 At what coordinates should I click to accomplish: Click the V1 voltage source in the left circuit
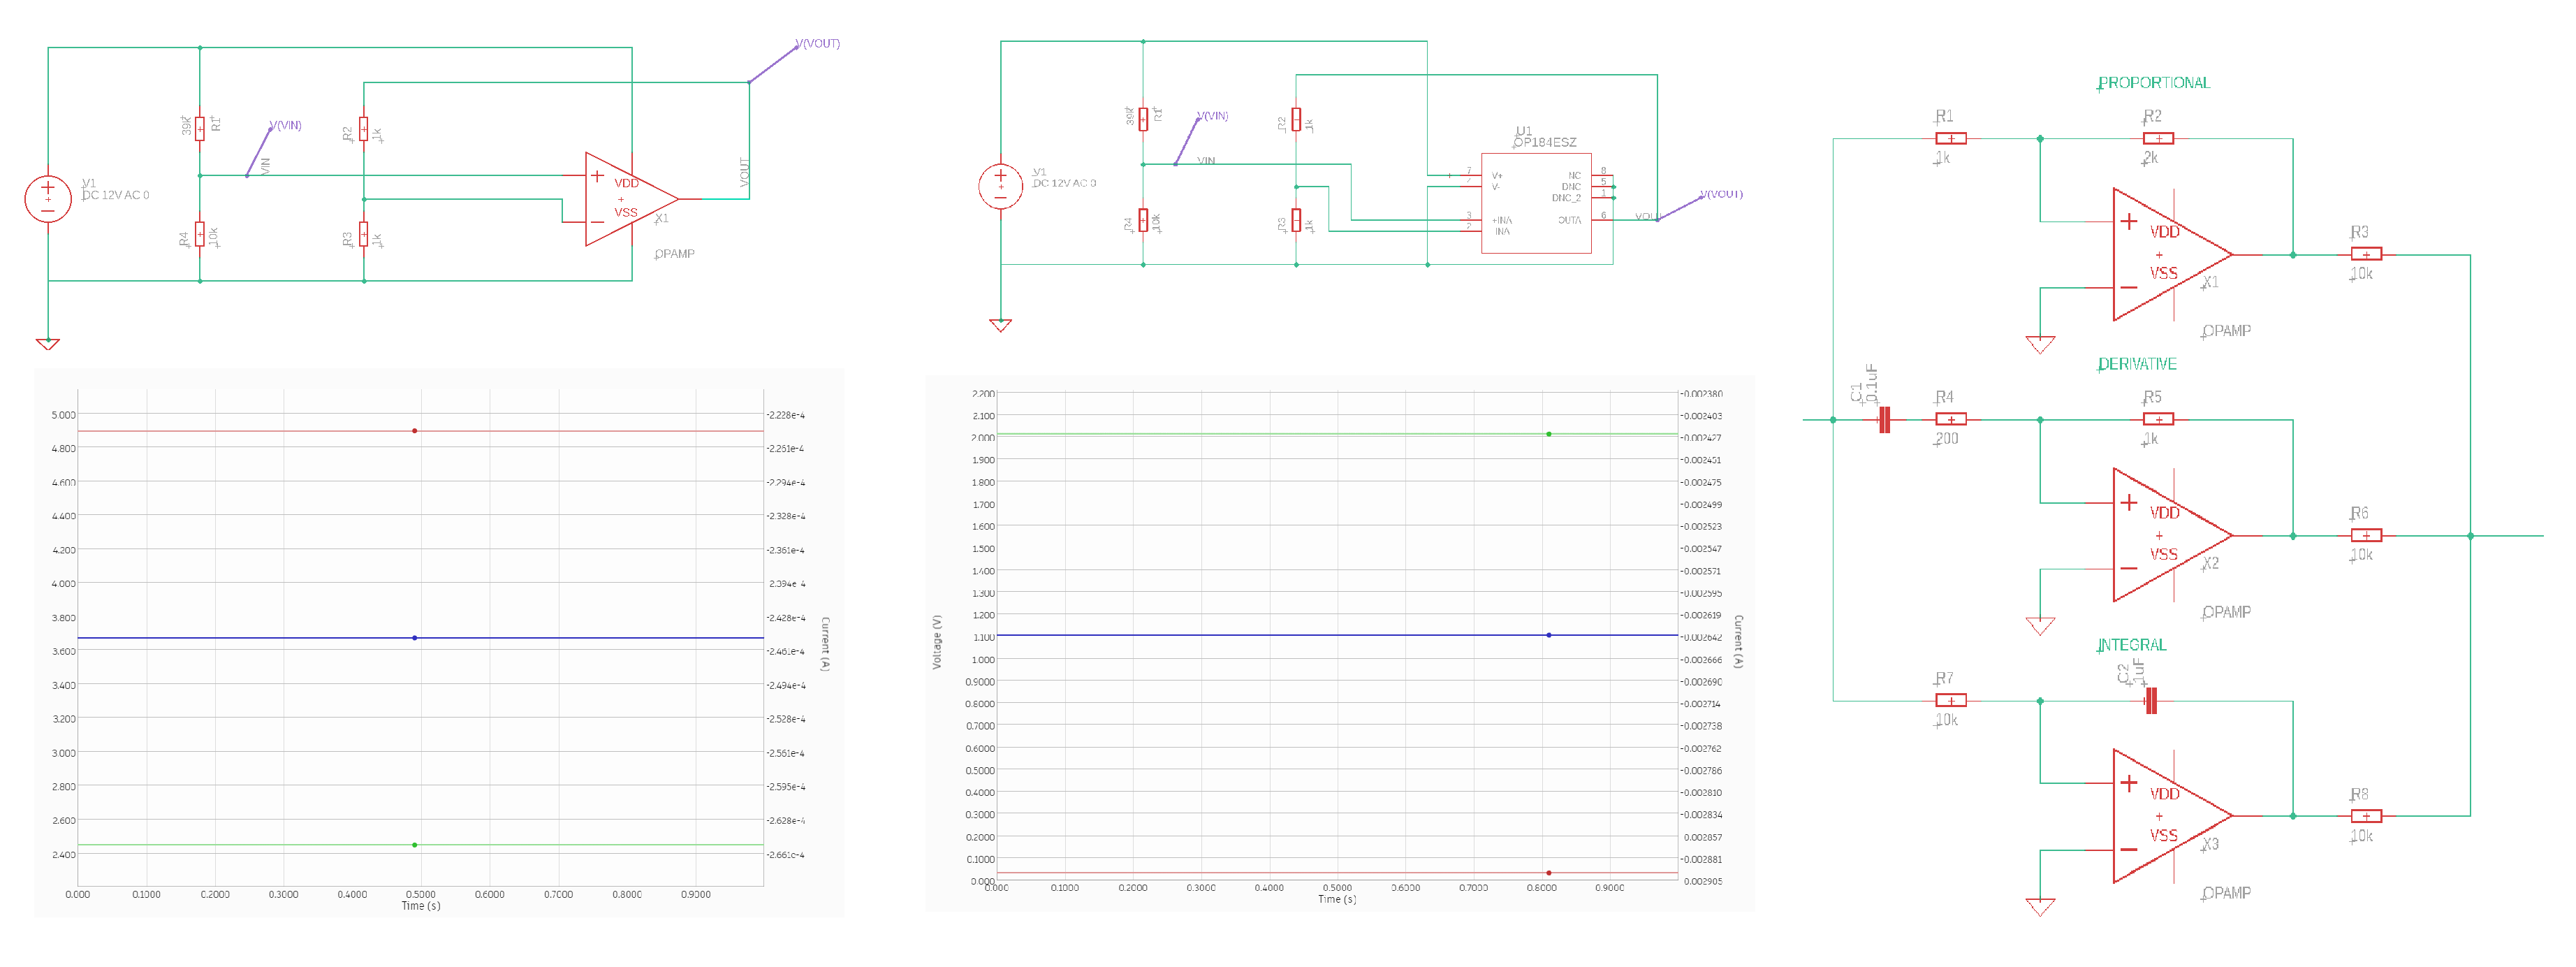click(48, 198)
